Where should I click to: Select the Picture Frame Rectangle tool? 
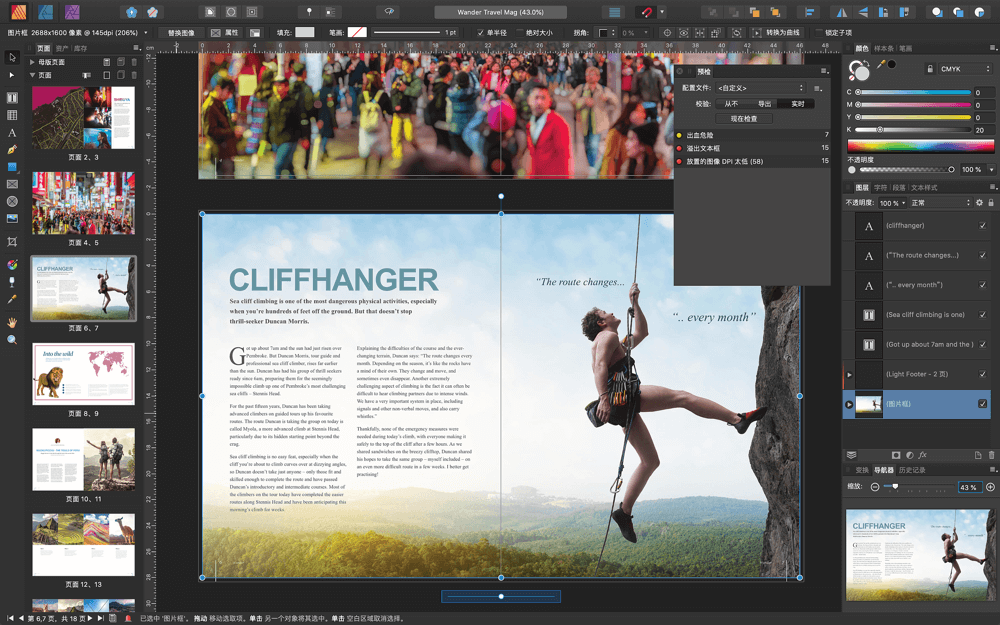(x=11, y=184)
